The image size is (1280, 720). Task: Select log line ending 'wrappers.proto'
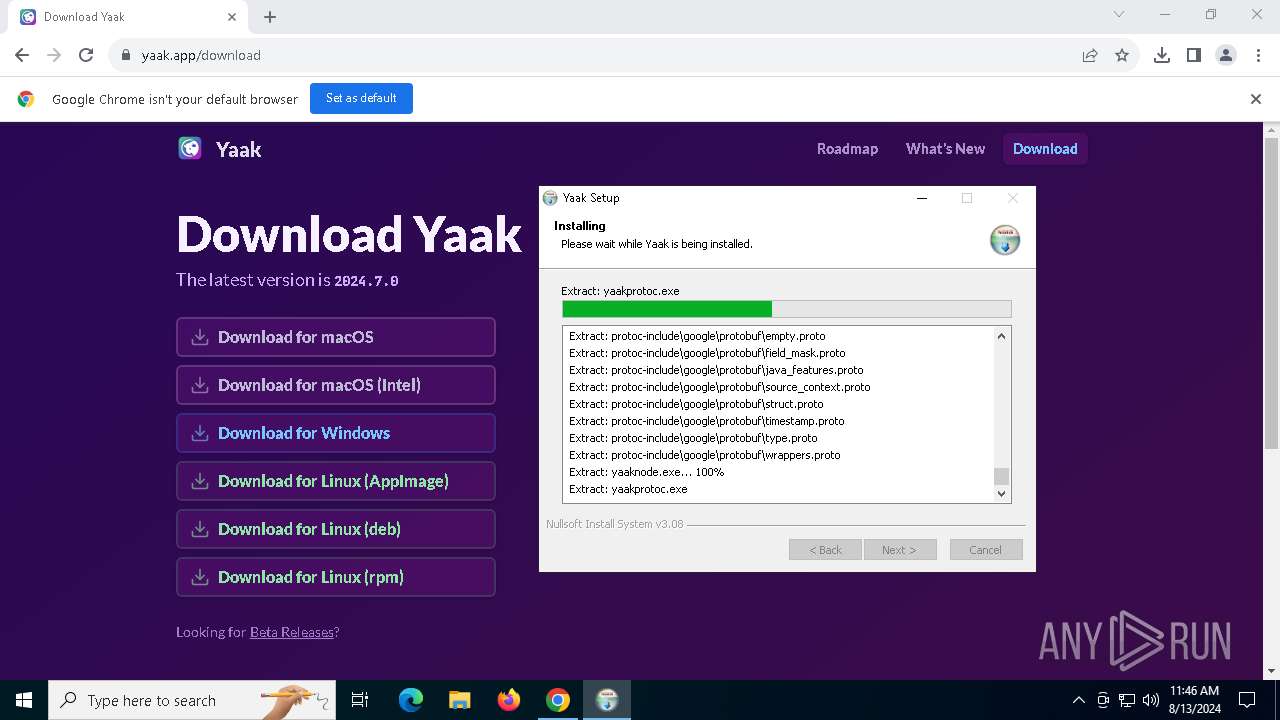[x=704, y=455]
